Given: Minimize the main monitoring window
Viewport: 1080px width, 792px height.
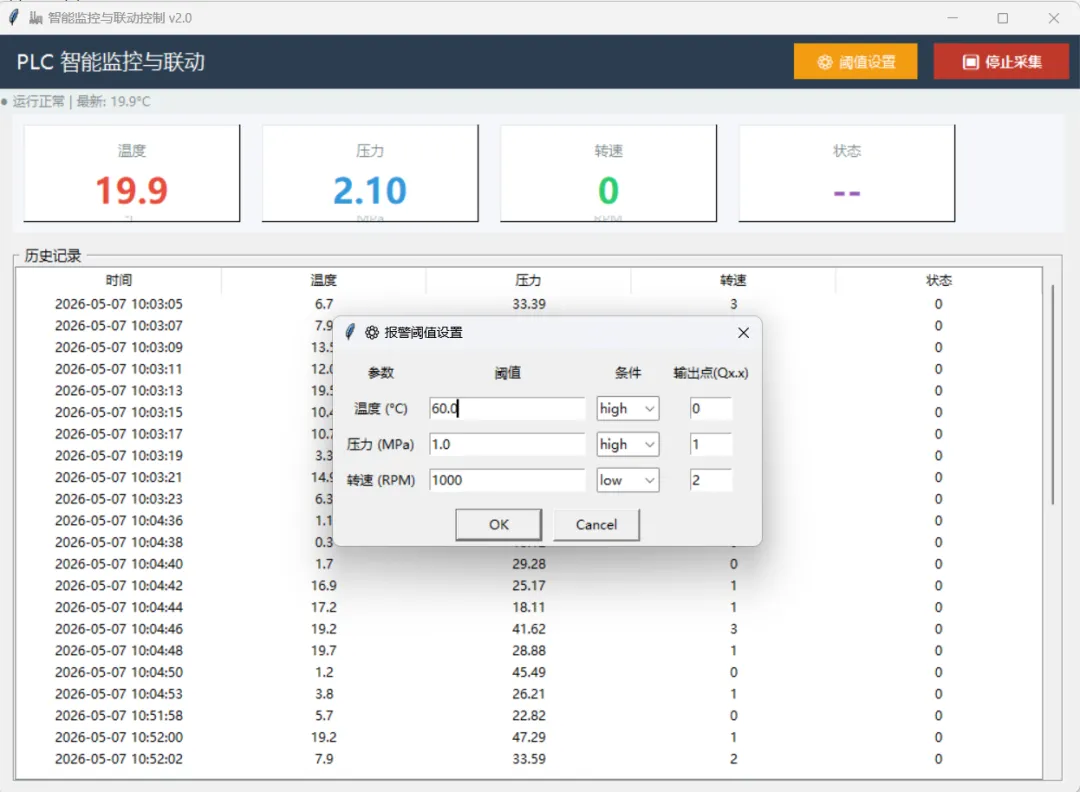Looking at the screenshot, I should (x=953, y=18).
